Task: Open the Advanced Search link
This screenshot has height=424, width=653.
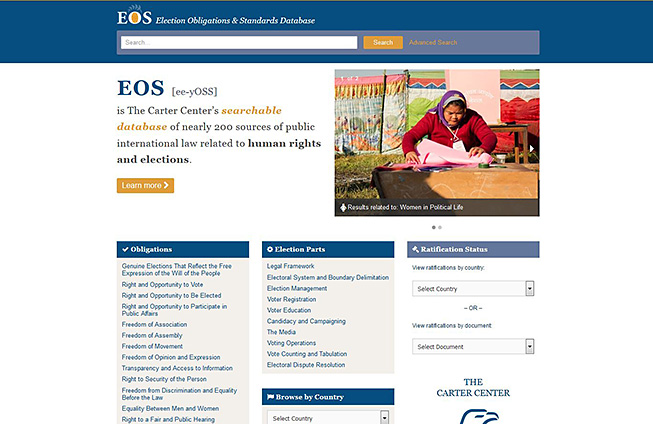Action: point(433,42)
